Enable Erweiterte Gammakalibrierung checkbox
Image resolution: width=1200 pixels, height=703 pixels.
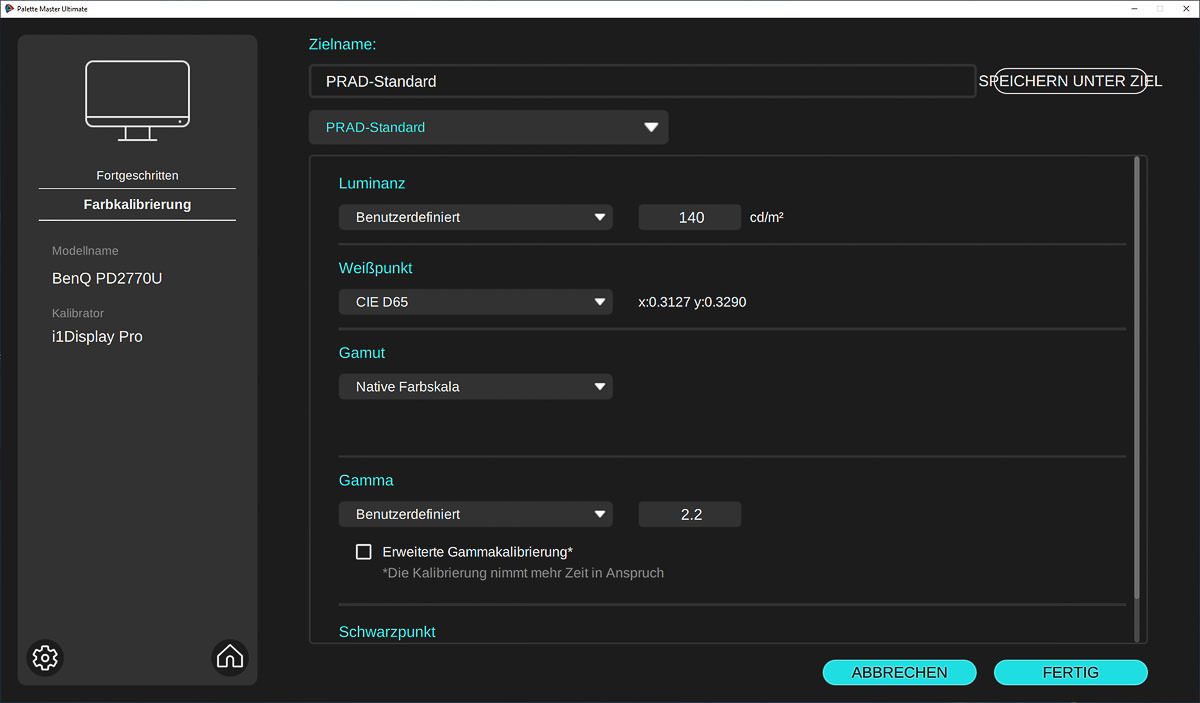(x=364, y=552)
